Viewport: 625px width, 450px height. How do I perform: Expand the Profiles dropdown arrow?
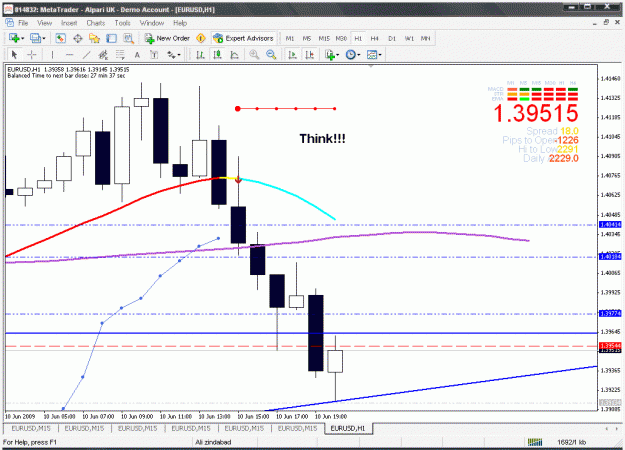pos(44,39)
